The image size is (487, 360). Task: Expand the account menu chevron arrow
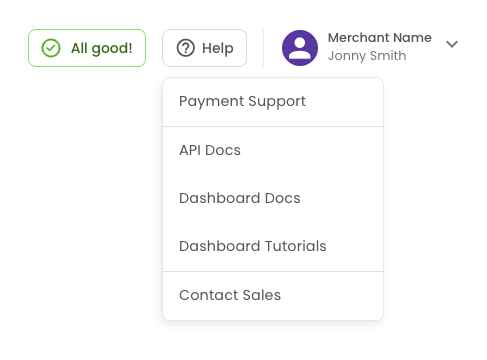[452, 44]
